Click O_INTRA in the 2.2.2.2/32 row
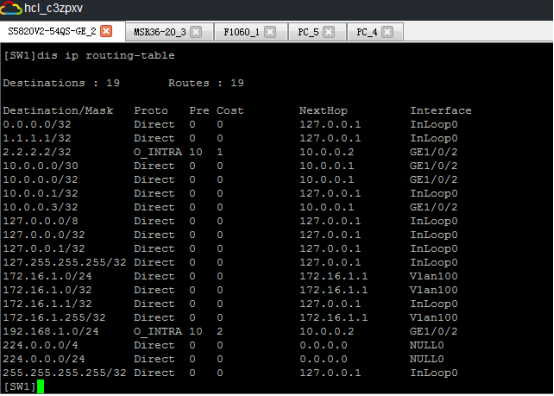This screenshot has width=554, height=396. tap(158, 152)
